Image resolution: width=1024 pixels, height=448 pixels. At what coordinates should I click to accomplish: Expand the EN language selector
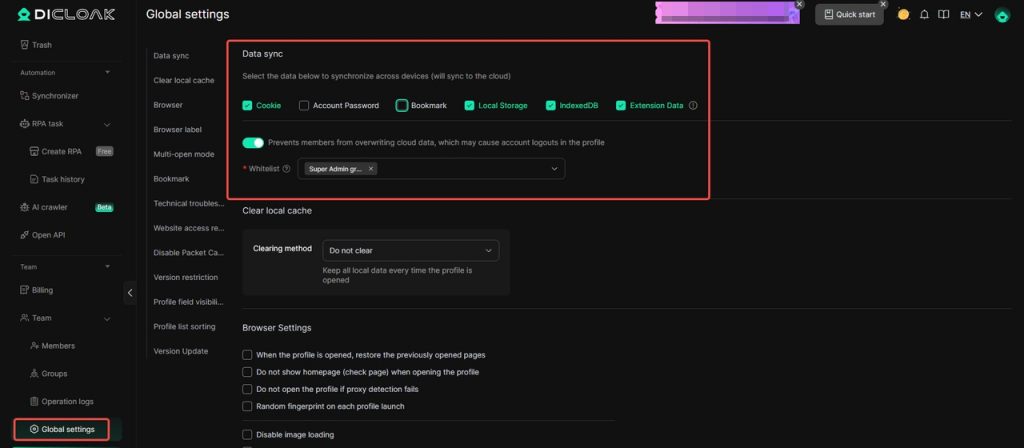(970, 15)
